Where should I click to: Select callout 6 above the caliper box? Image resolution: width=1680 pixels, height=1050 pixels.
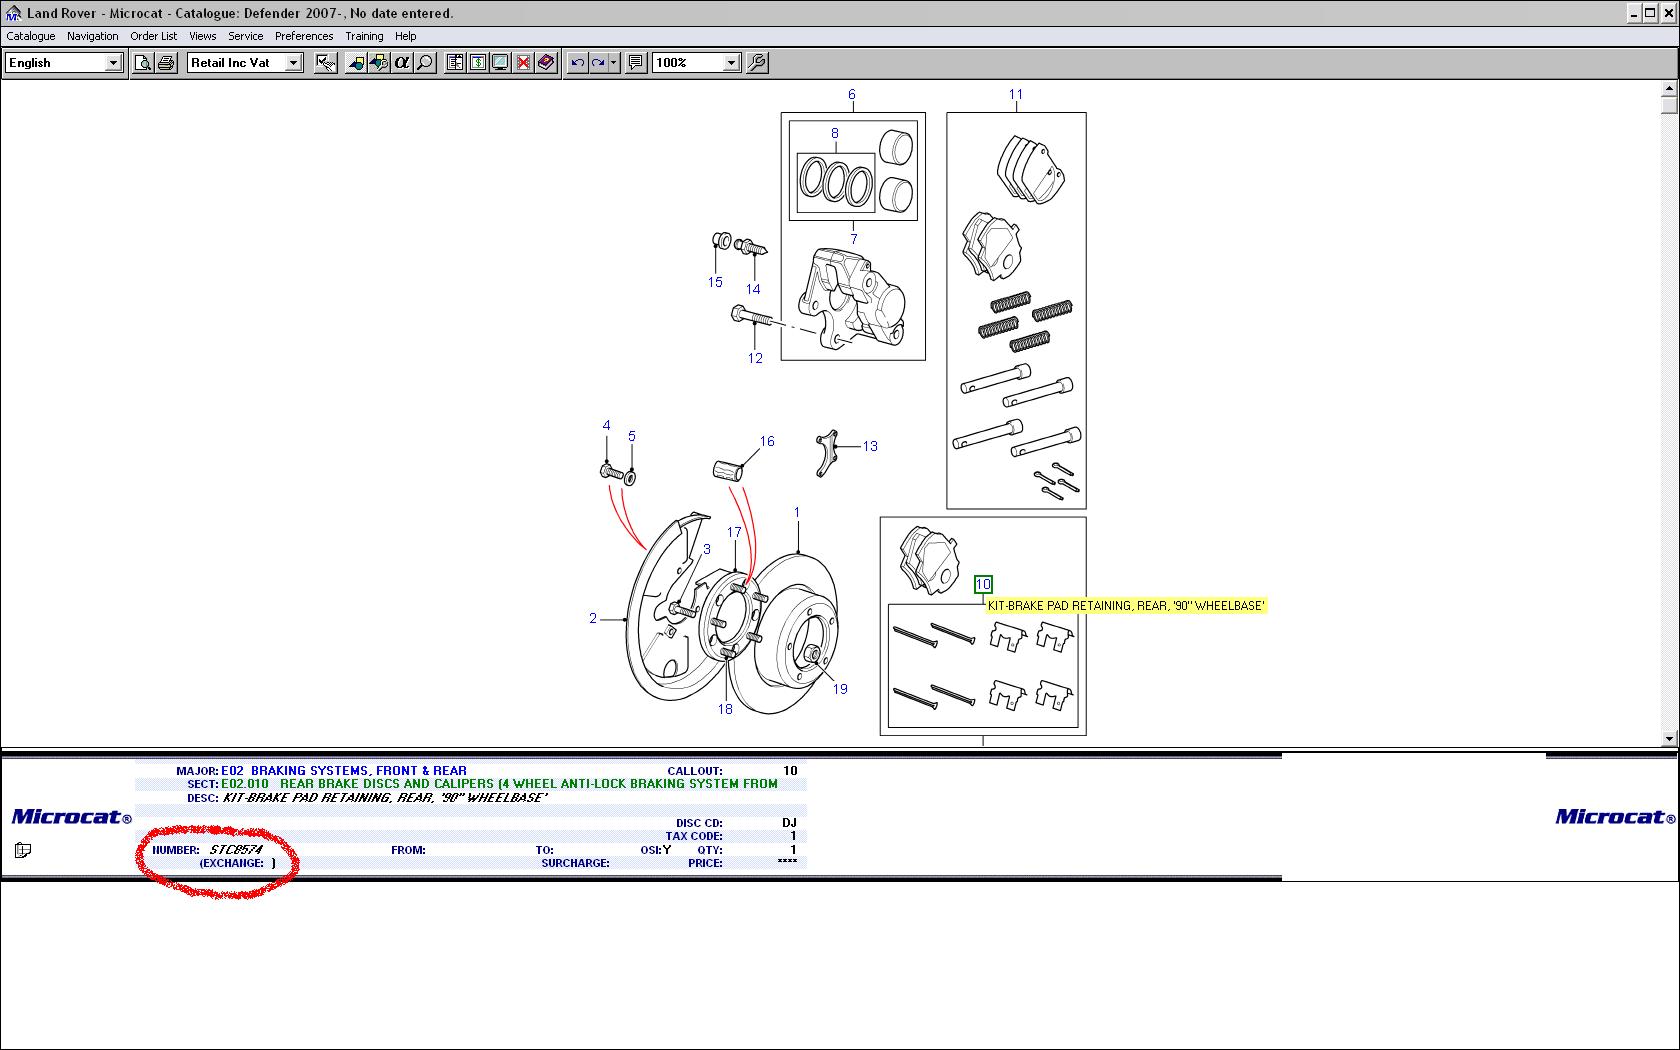tap(852, 95)
